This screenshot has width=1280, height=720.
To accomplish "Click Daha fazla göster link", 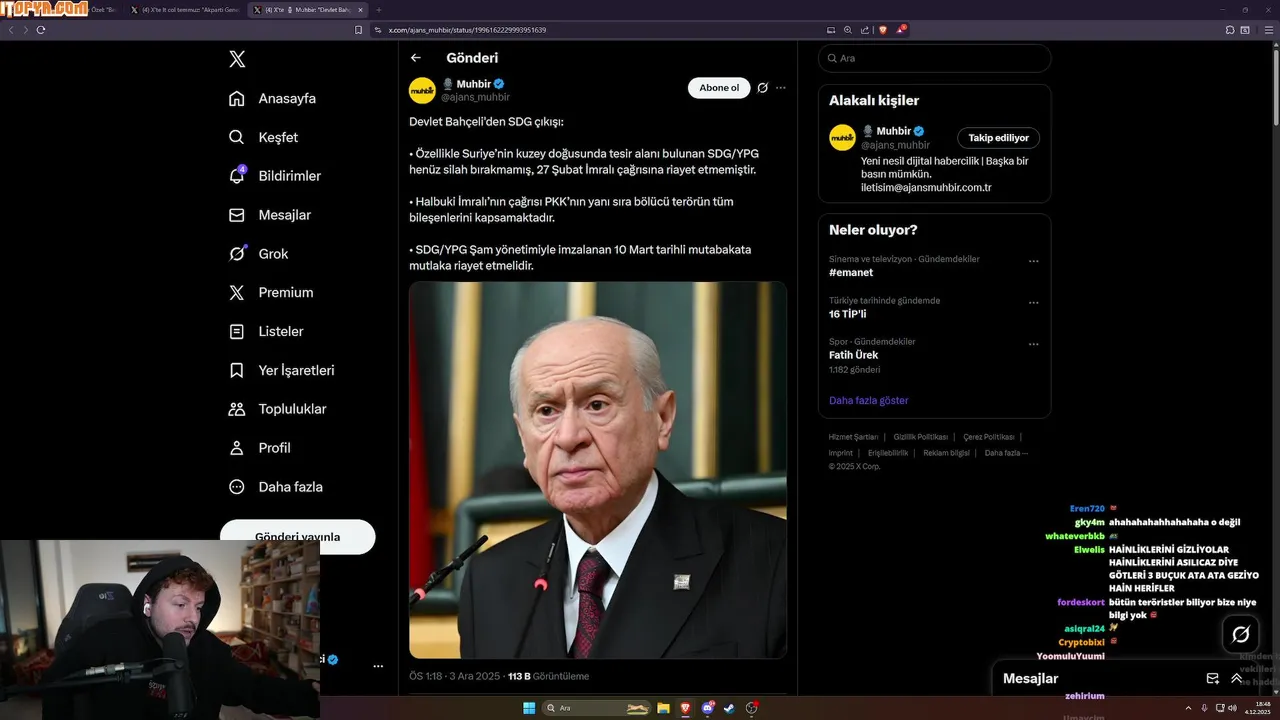I will [x=869, y=400].
